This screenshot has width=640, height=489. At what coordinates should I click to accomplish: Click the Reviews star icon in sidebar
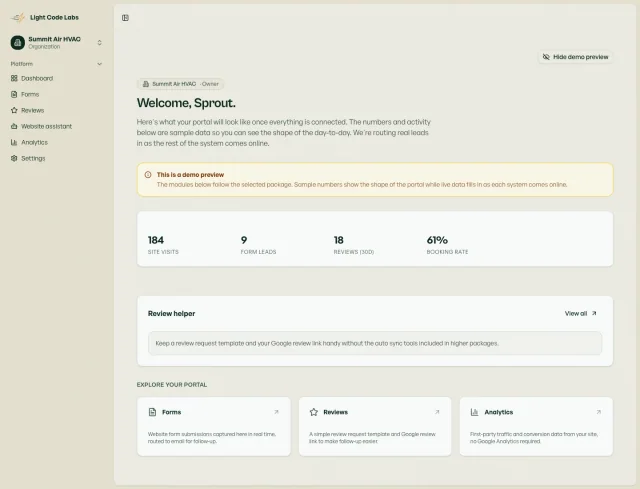(x=14, y=110)
